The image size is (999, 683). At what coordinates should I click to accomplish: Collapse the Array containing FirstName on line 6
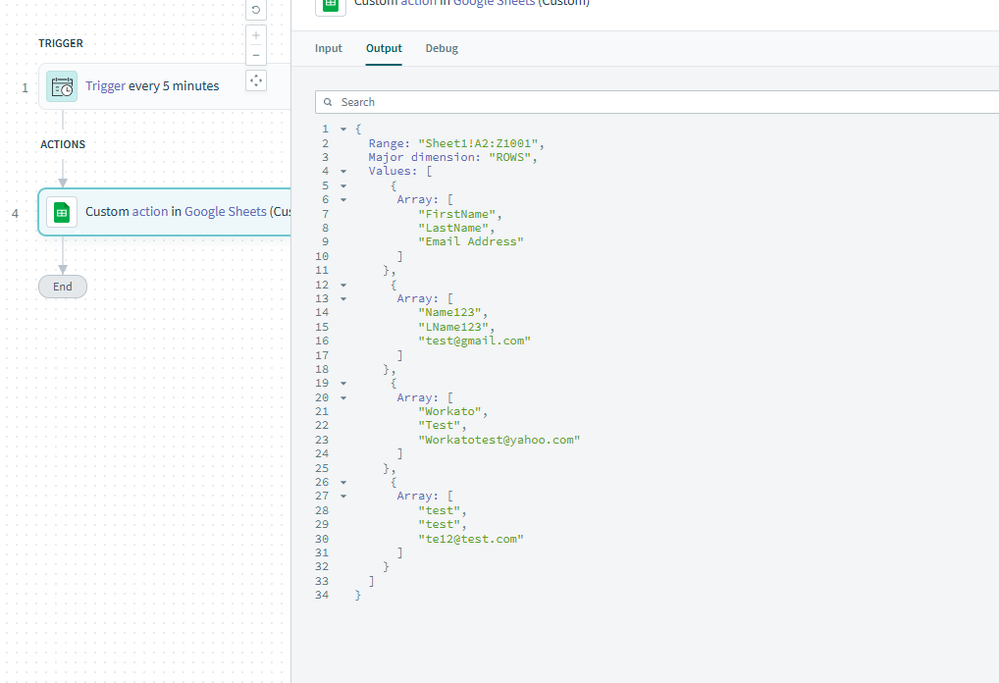click(x=344, y=199)
